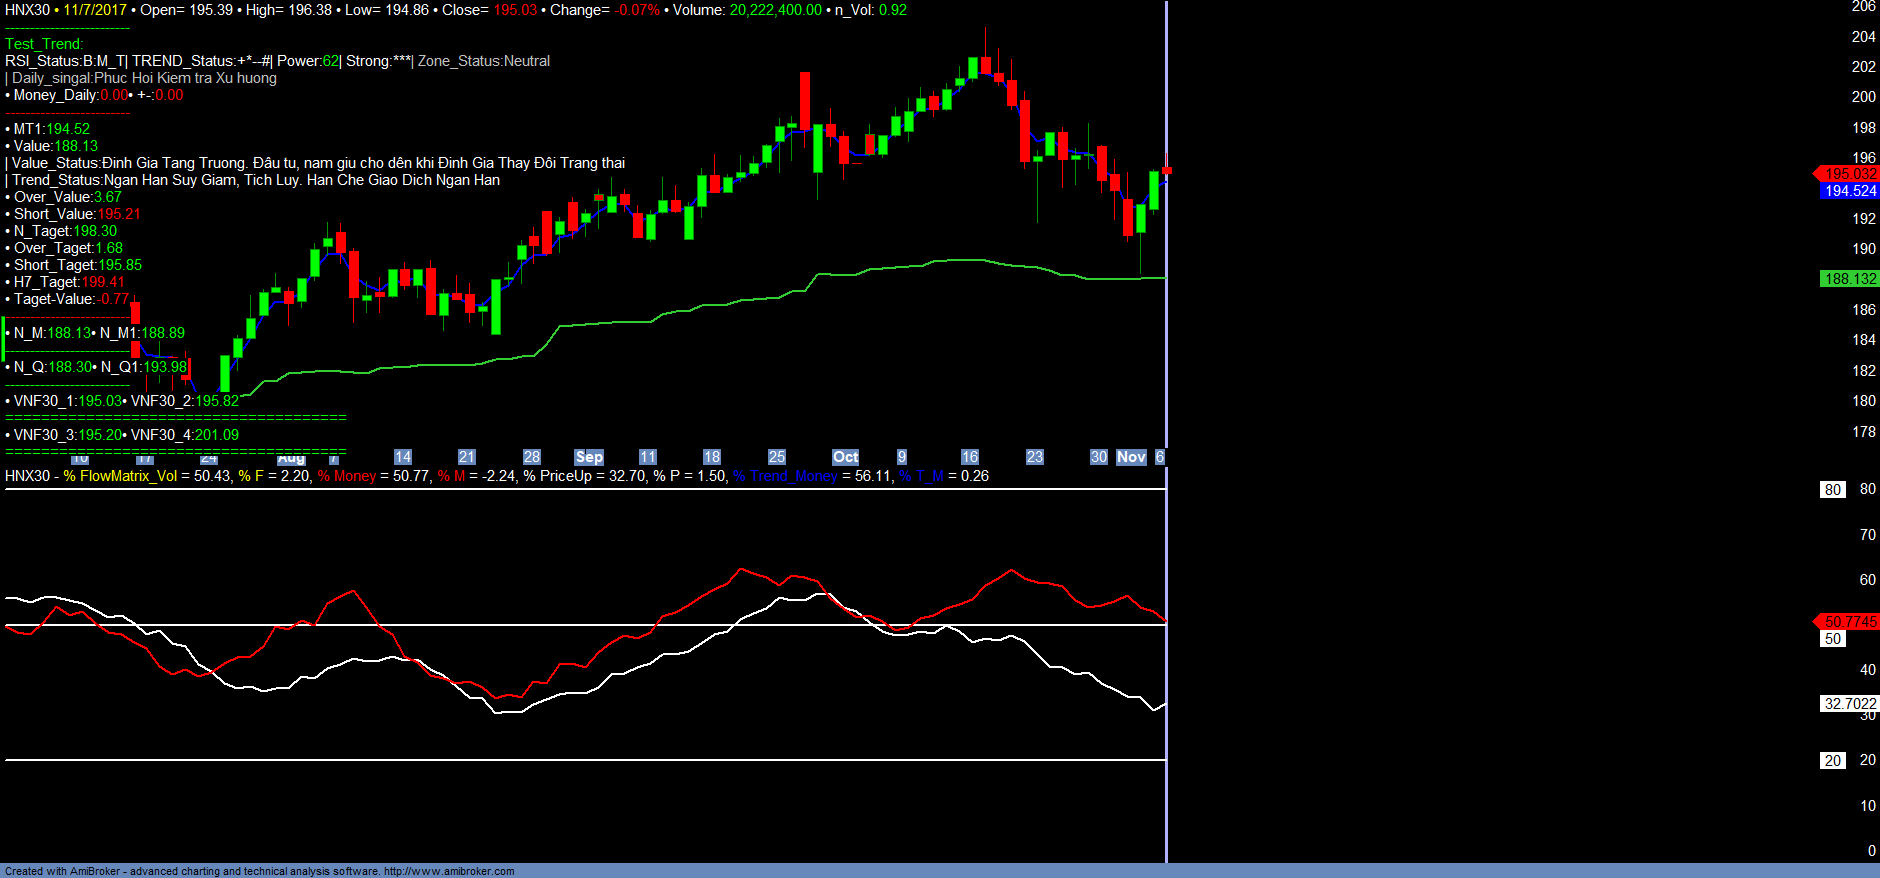The image size is (1880, 878).
Task: Click the red 195.032 price tag
Action: (x=1849, y=174)
